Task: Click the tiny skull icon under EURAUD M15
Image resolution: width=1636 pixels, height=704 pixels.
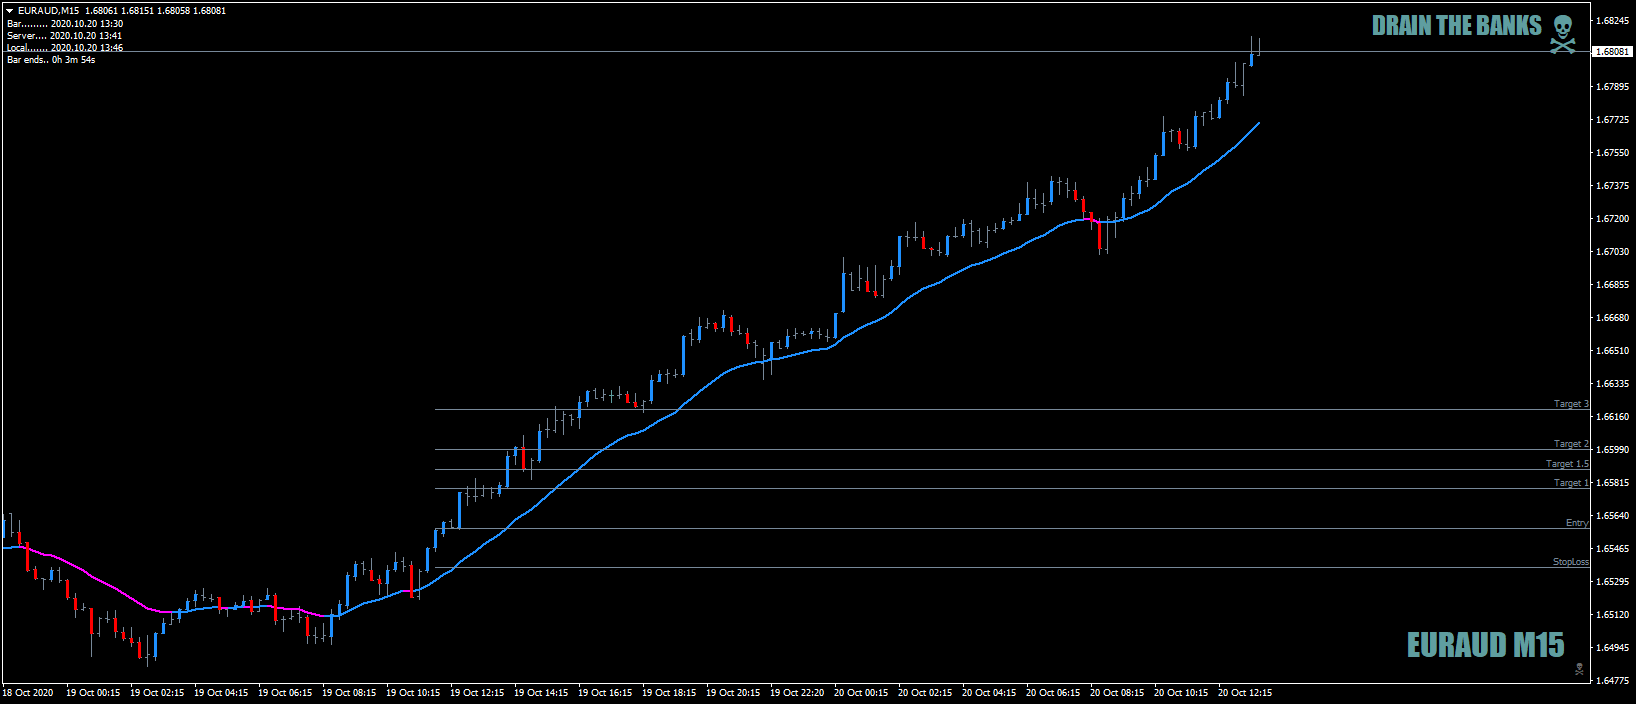Action: tap(1580, 669)
